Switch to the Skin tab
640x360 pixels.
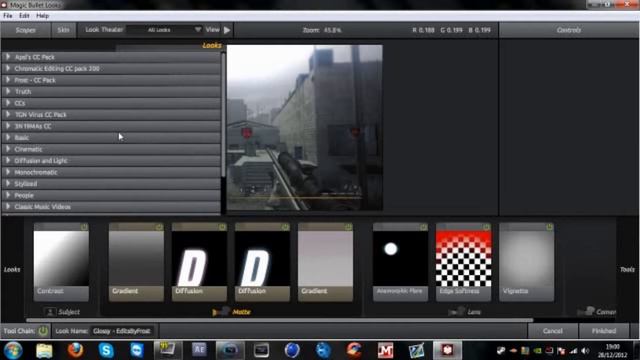coord(63,30)
